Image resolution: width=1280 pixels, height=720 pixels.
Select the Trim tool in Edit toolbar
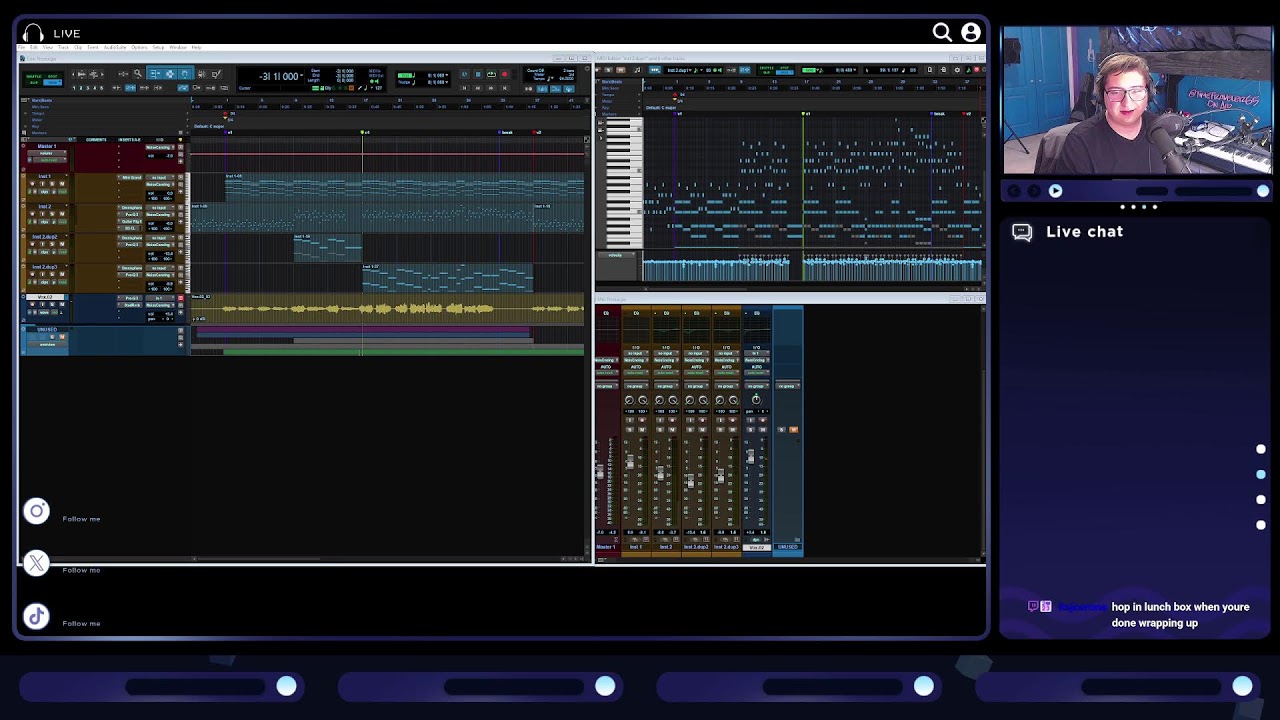click(156, 74)
